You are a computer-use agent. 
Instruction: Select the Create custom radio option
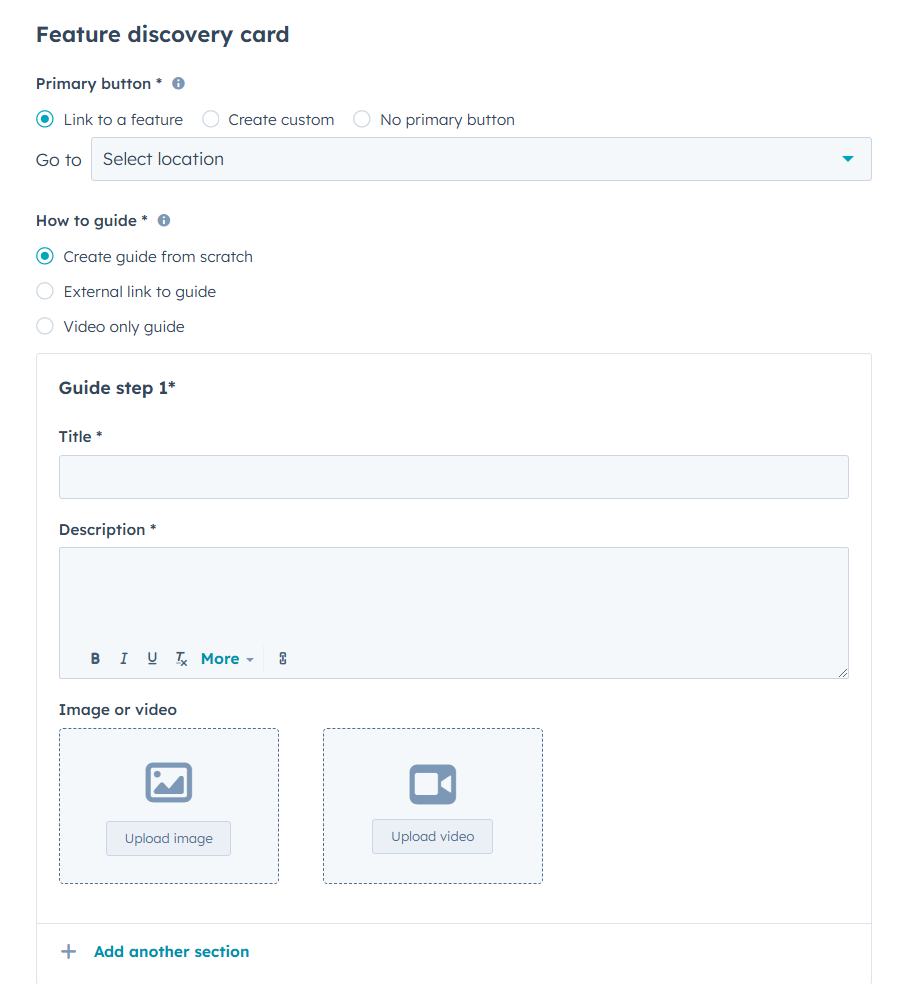pos(211,120)
